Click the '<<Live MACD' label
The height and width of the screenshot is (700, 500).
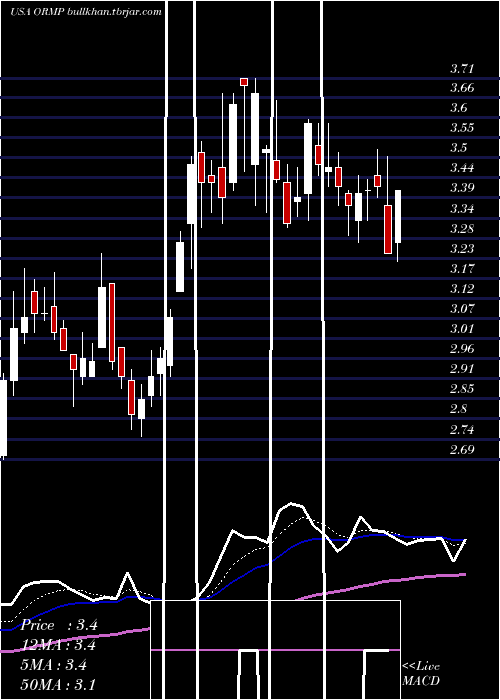(x=421, y=674)
